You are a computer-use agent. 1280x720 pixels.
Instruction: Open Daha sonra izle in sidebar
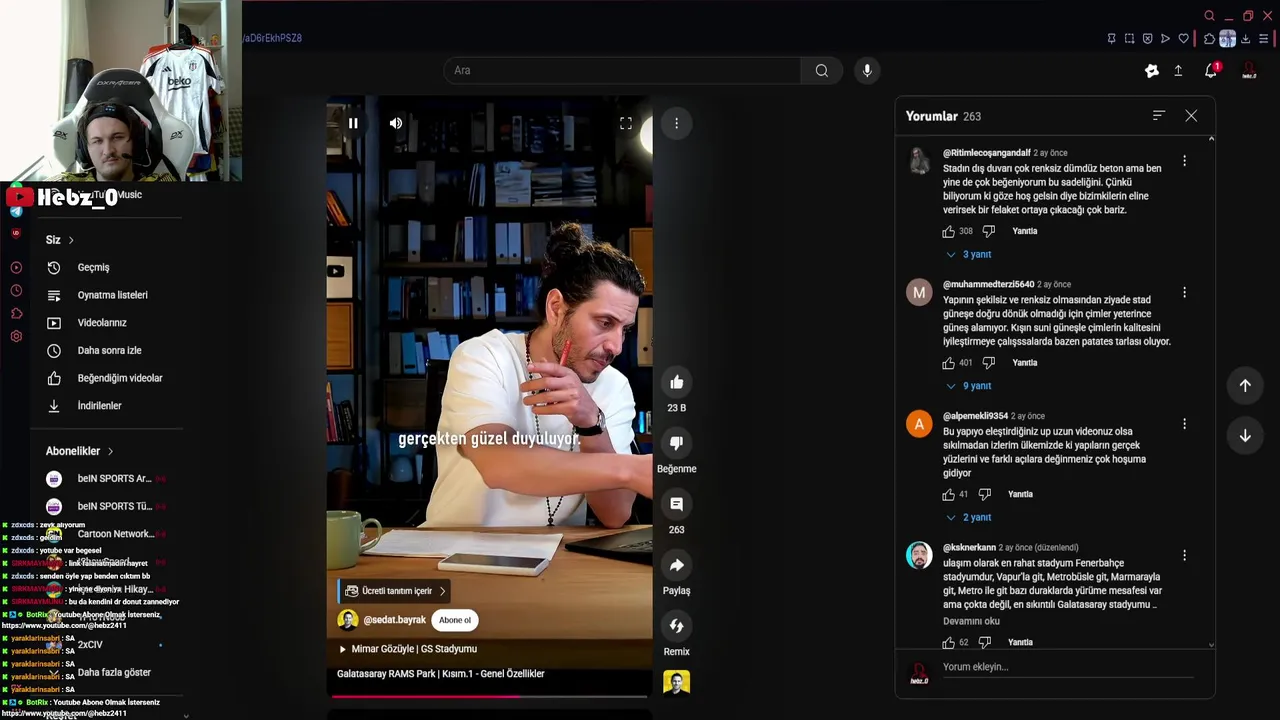pos(108,351)
